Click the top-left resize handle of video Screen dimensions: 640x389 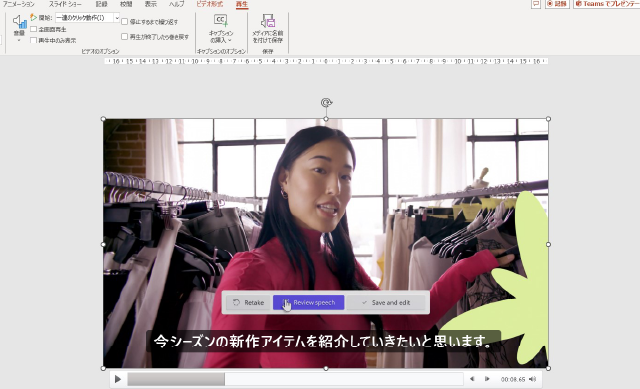tap(103, 119)
